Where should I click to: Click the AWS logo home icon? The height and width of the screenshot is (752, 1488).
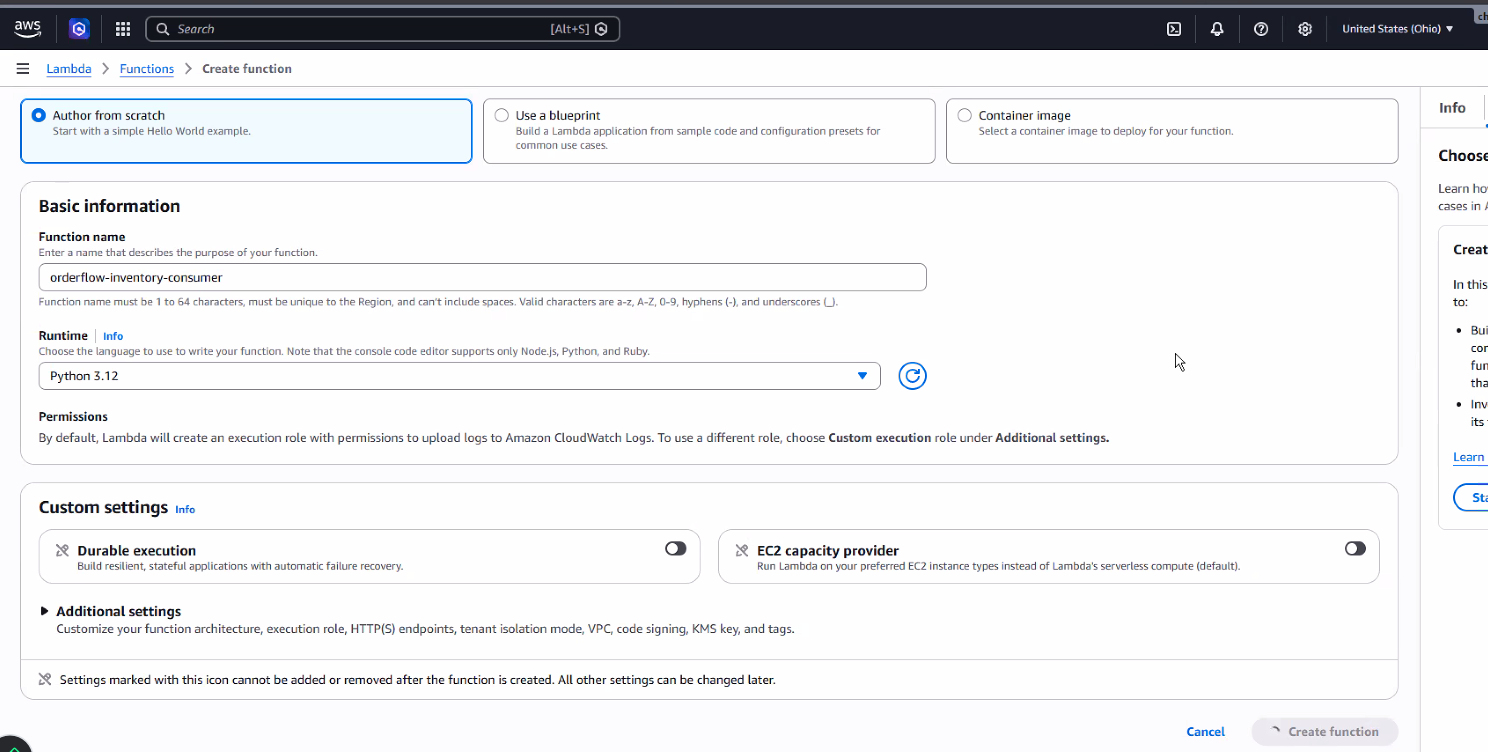click(27, 29)
